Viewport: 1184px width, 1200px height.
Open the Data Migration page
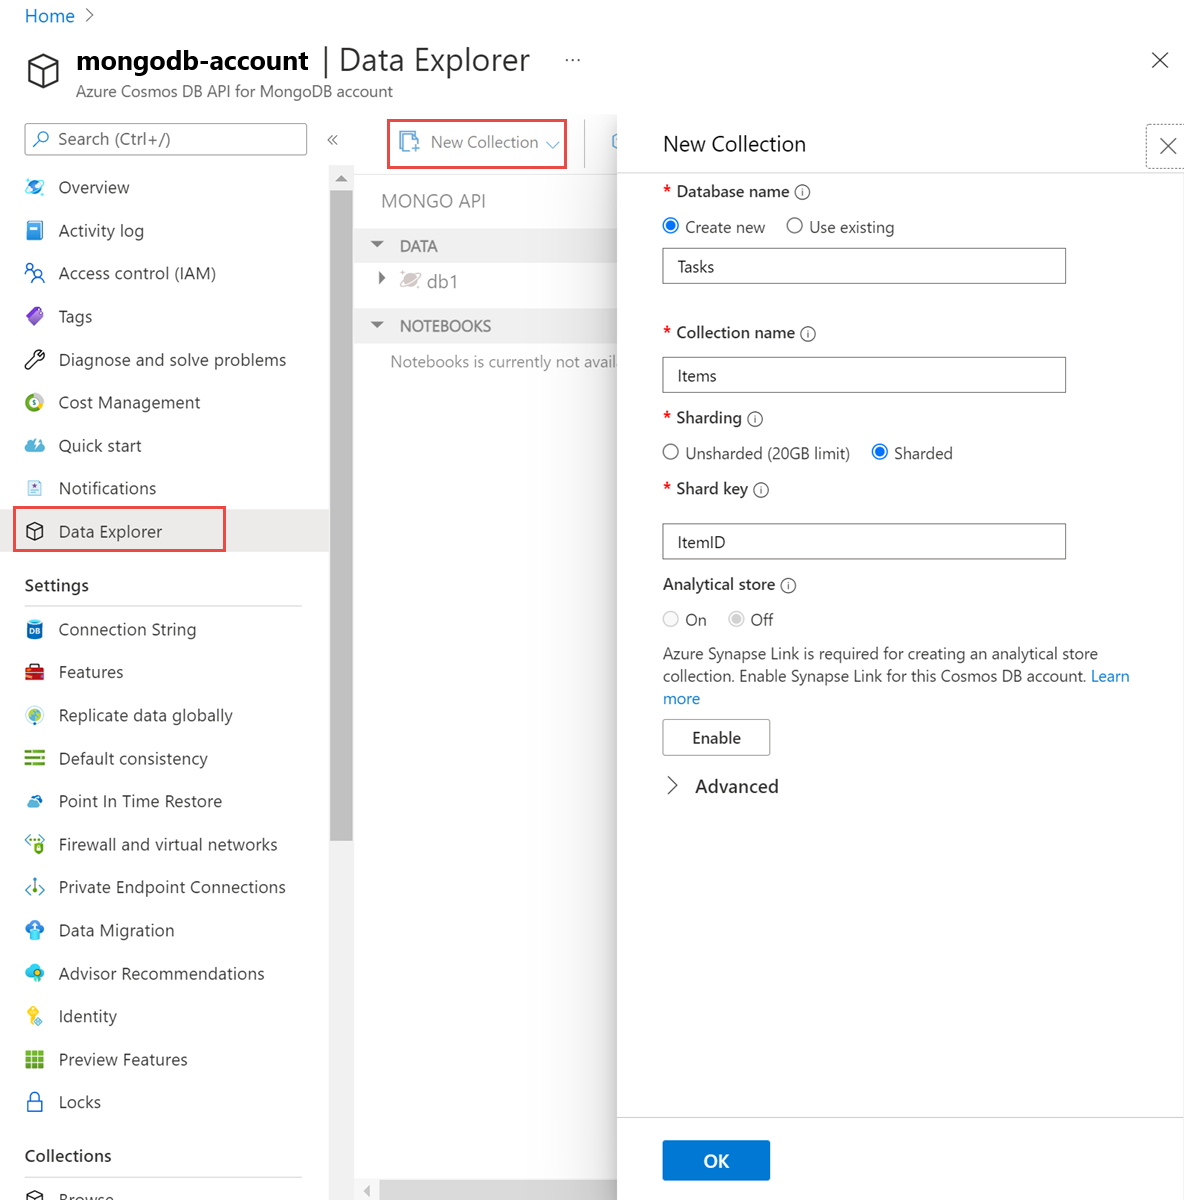[x=116, y=931]
